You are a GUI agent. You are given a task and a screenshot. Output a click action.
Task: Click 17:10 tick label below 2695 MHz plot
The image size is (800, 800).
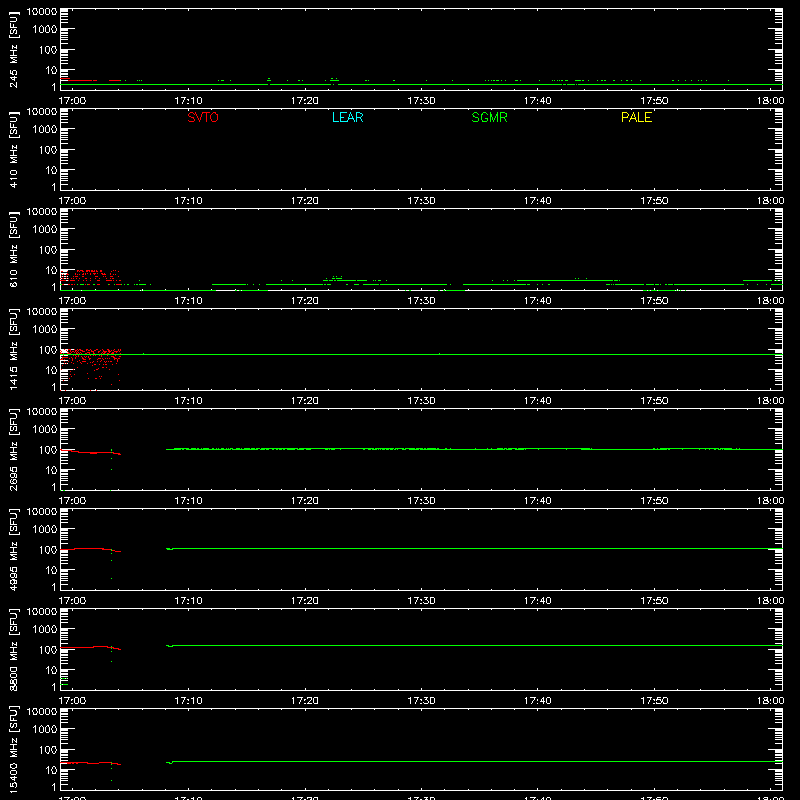188,501
